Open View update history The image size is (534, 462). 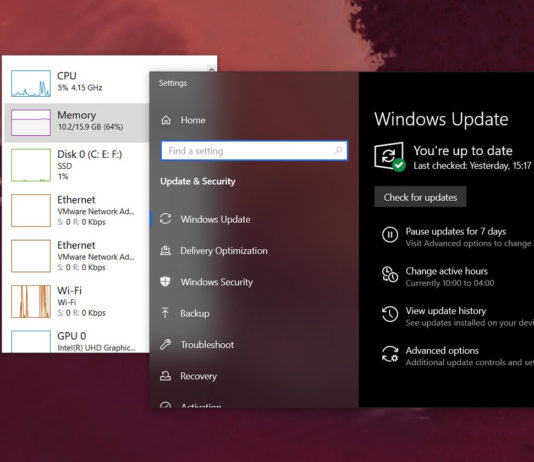[x=446, y=310]
